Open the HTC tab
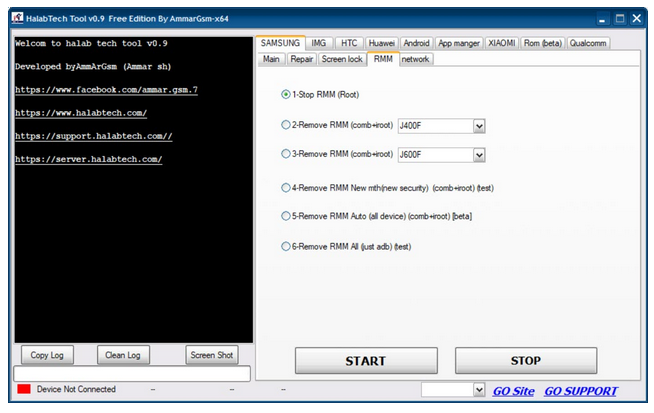Viewport: 654px width, 413px height. click(349, 43)
